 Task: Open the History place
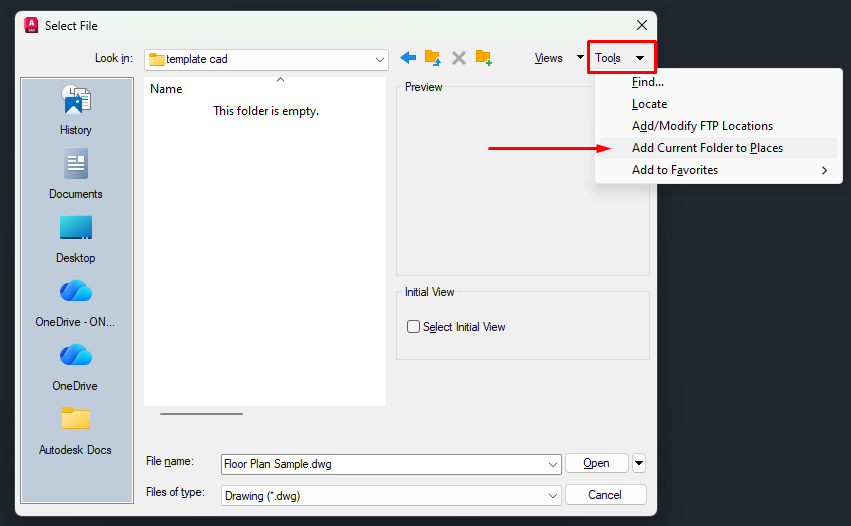(x=76, y=110)
